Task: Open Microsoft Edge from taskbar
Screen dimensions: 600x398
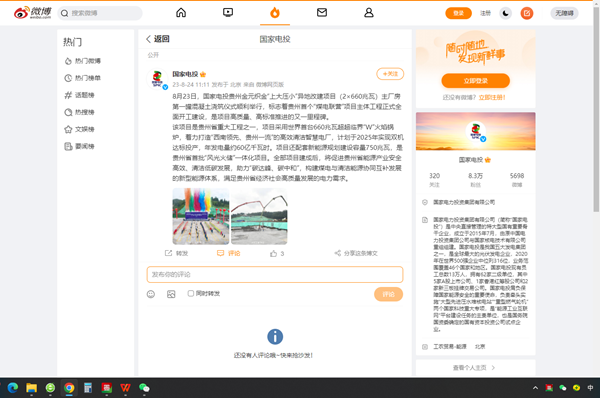Action: tap(13, 388)
